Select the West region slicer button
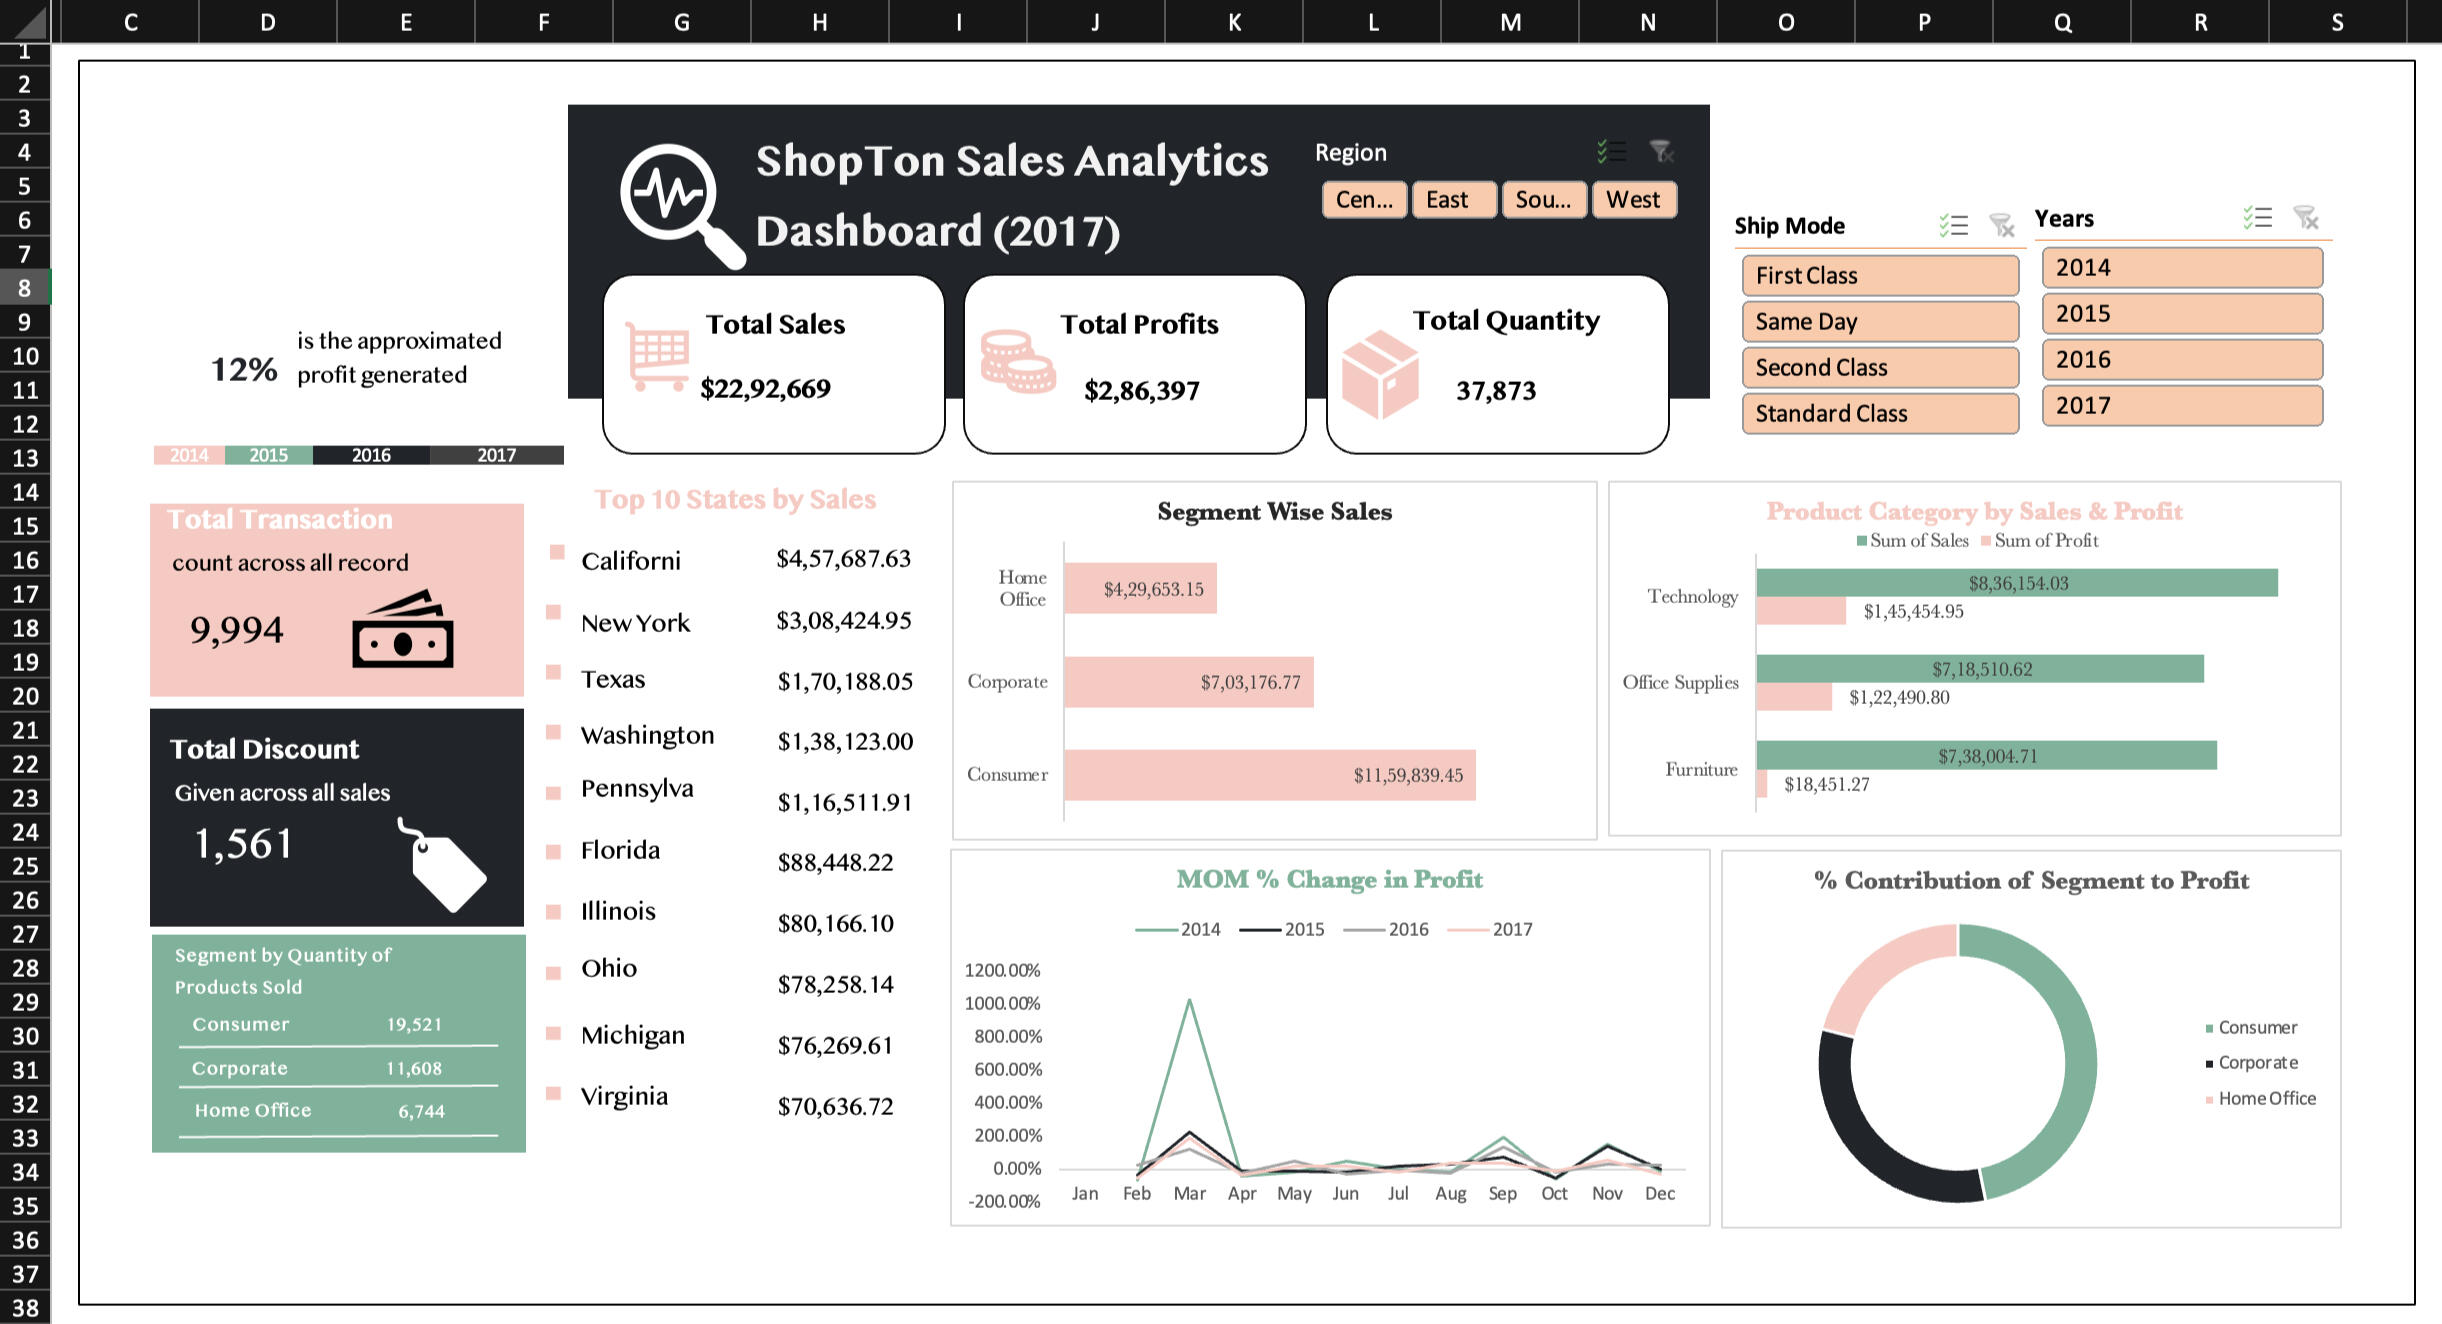 click(x=1633, y=200)
